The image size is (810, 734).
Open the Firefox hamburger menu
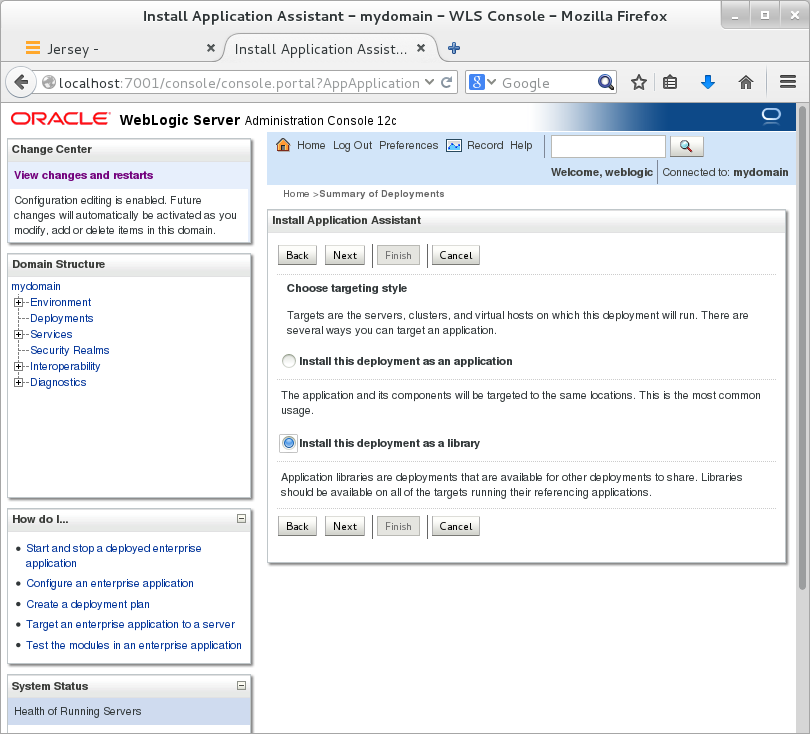click(788, 82)
